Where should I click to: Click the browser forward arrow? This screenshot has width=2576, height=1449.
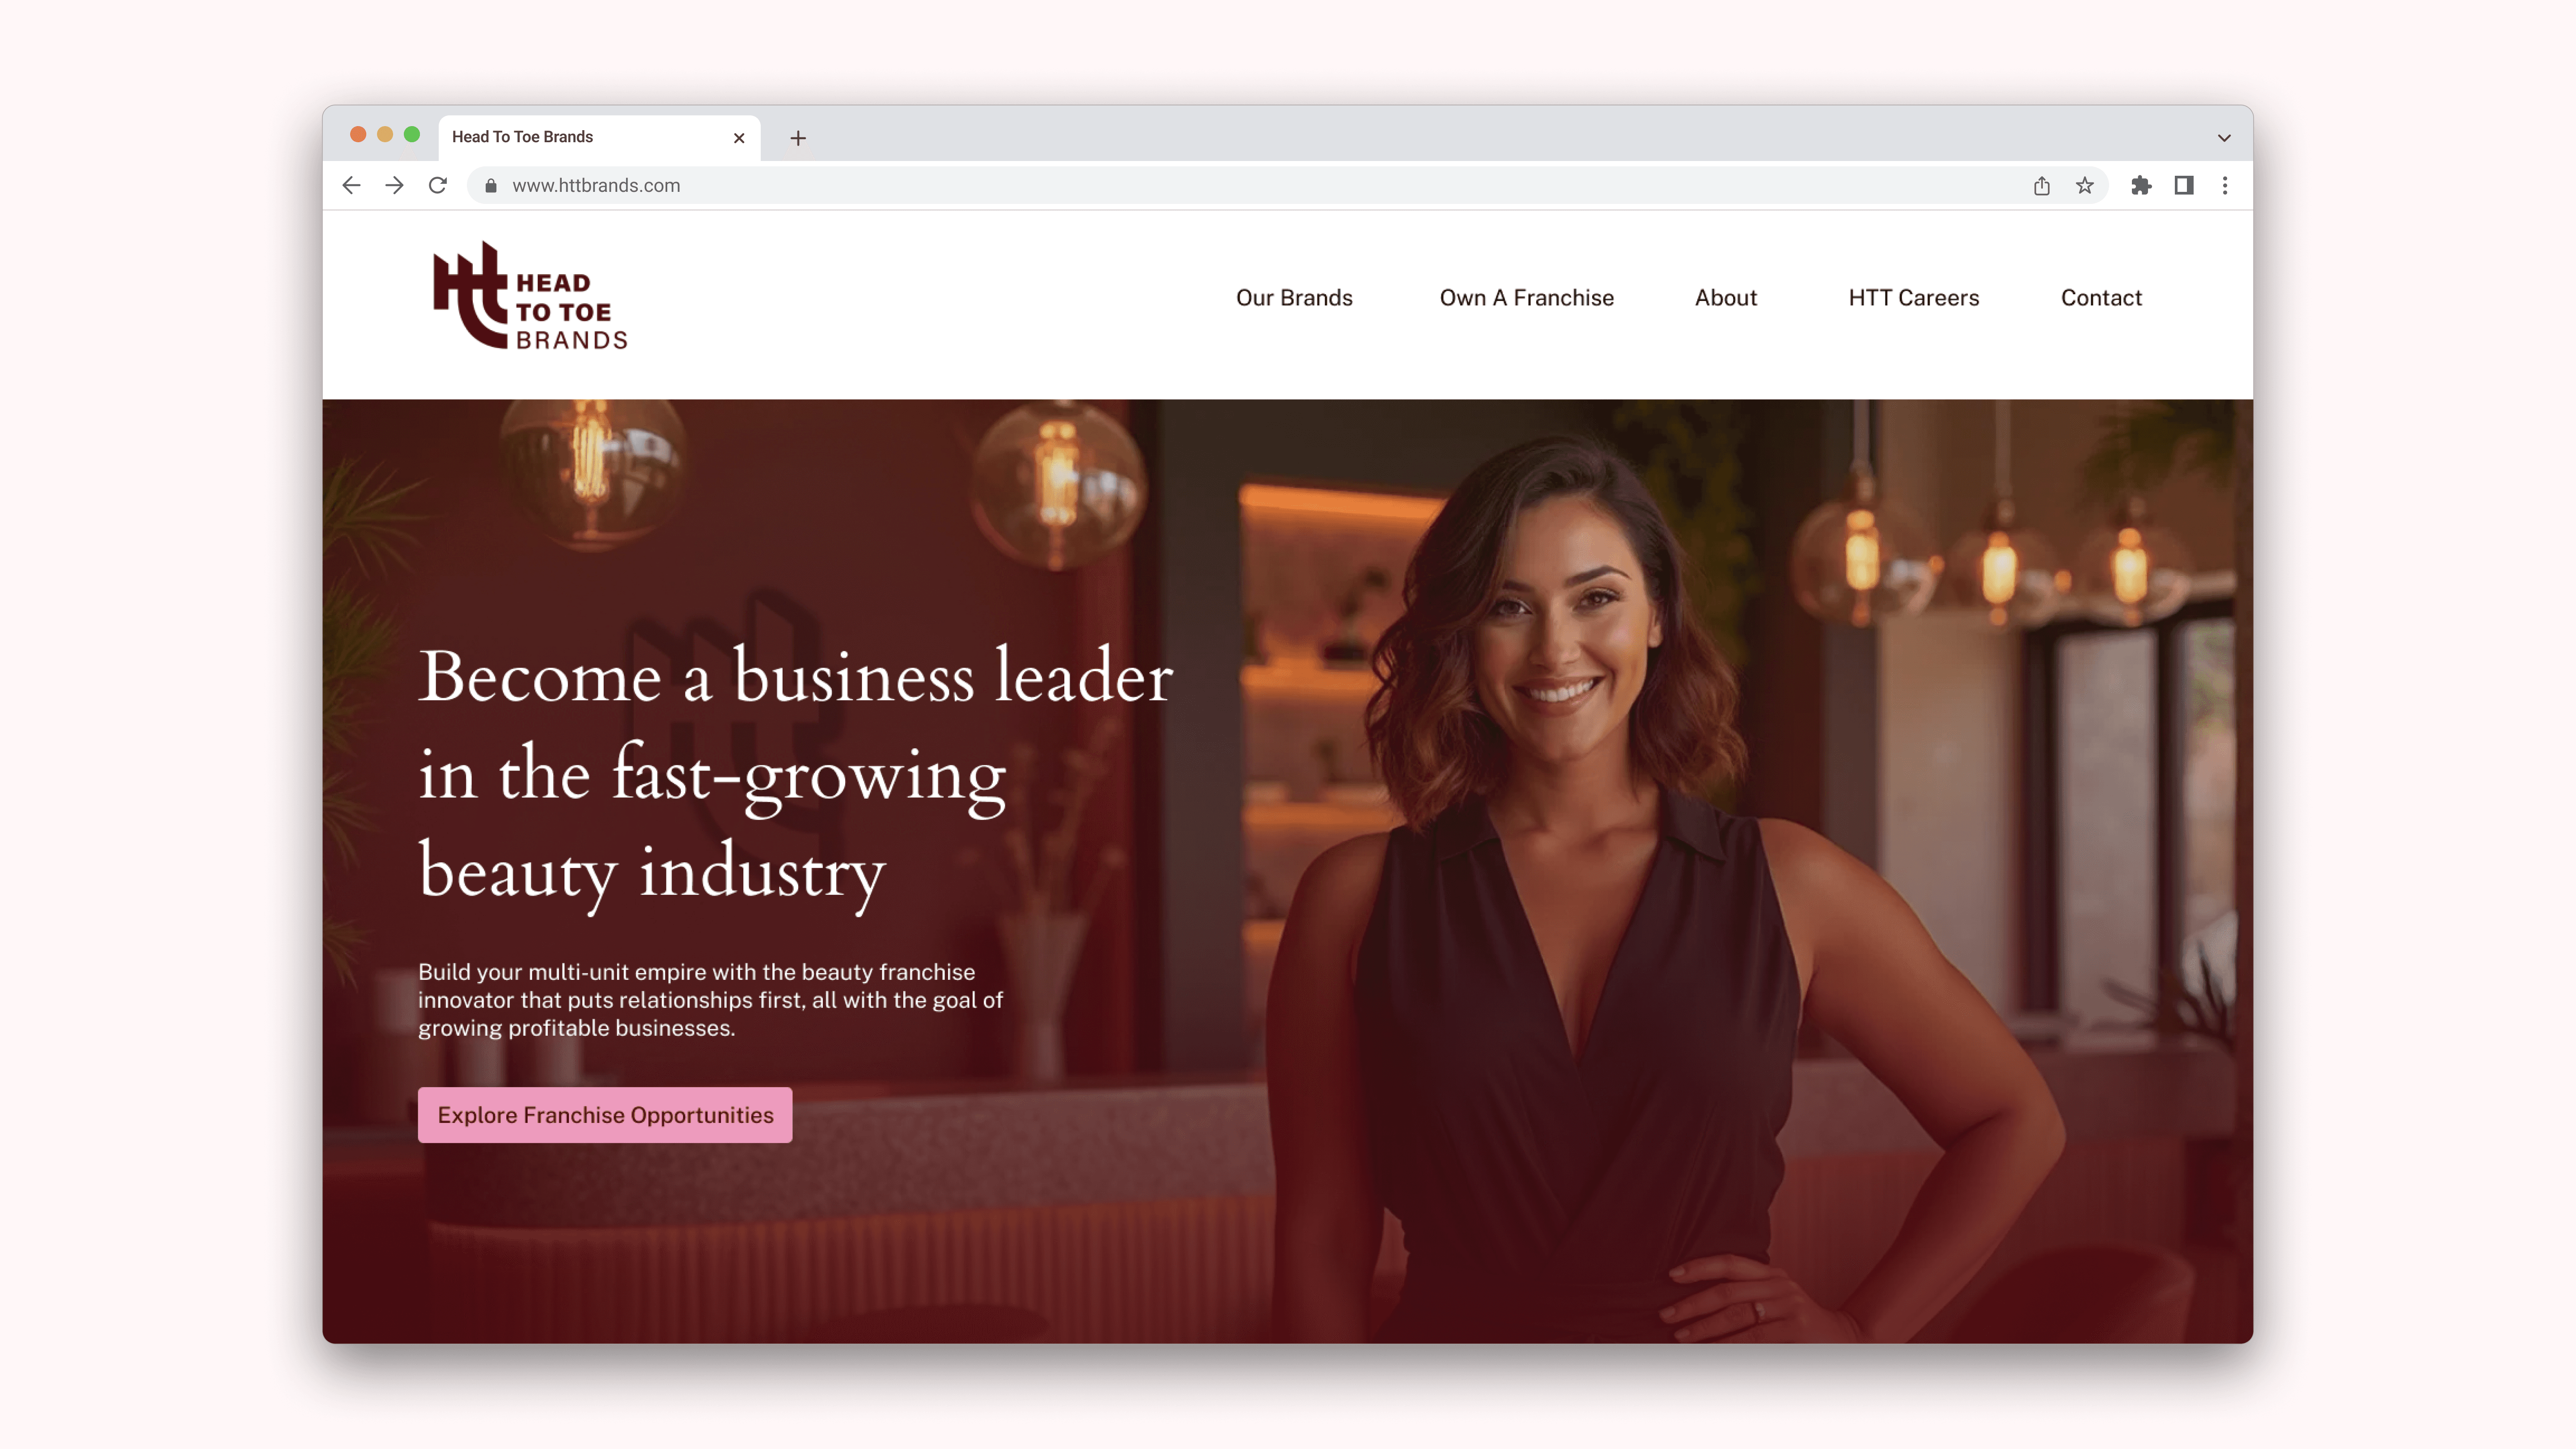[x=394, y=185]
